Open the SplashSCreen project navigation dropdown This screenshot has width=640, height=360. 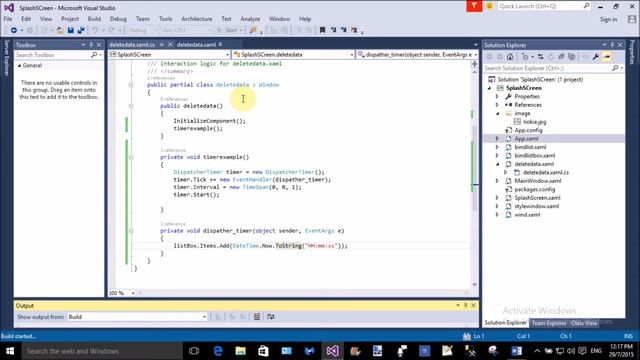click(169, 54)
